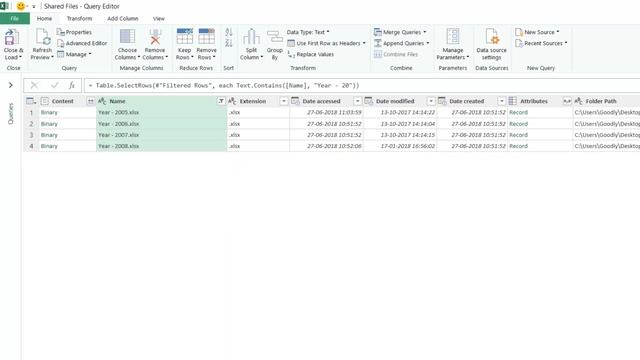
Task: Click the Date accessed column type icon
Action: tap(295, 101)
